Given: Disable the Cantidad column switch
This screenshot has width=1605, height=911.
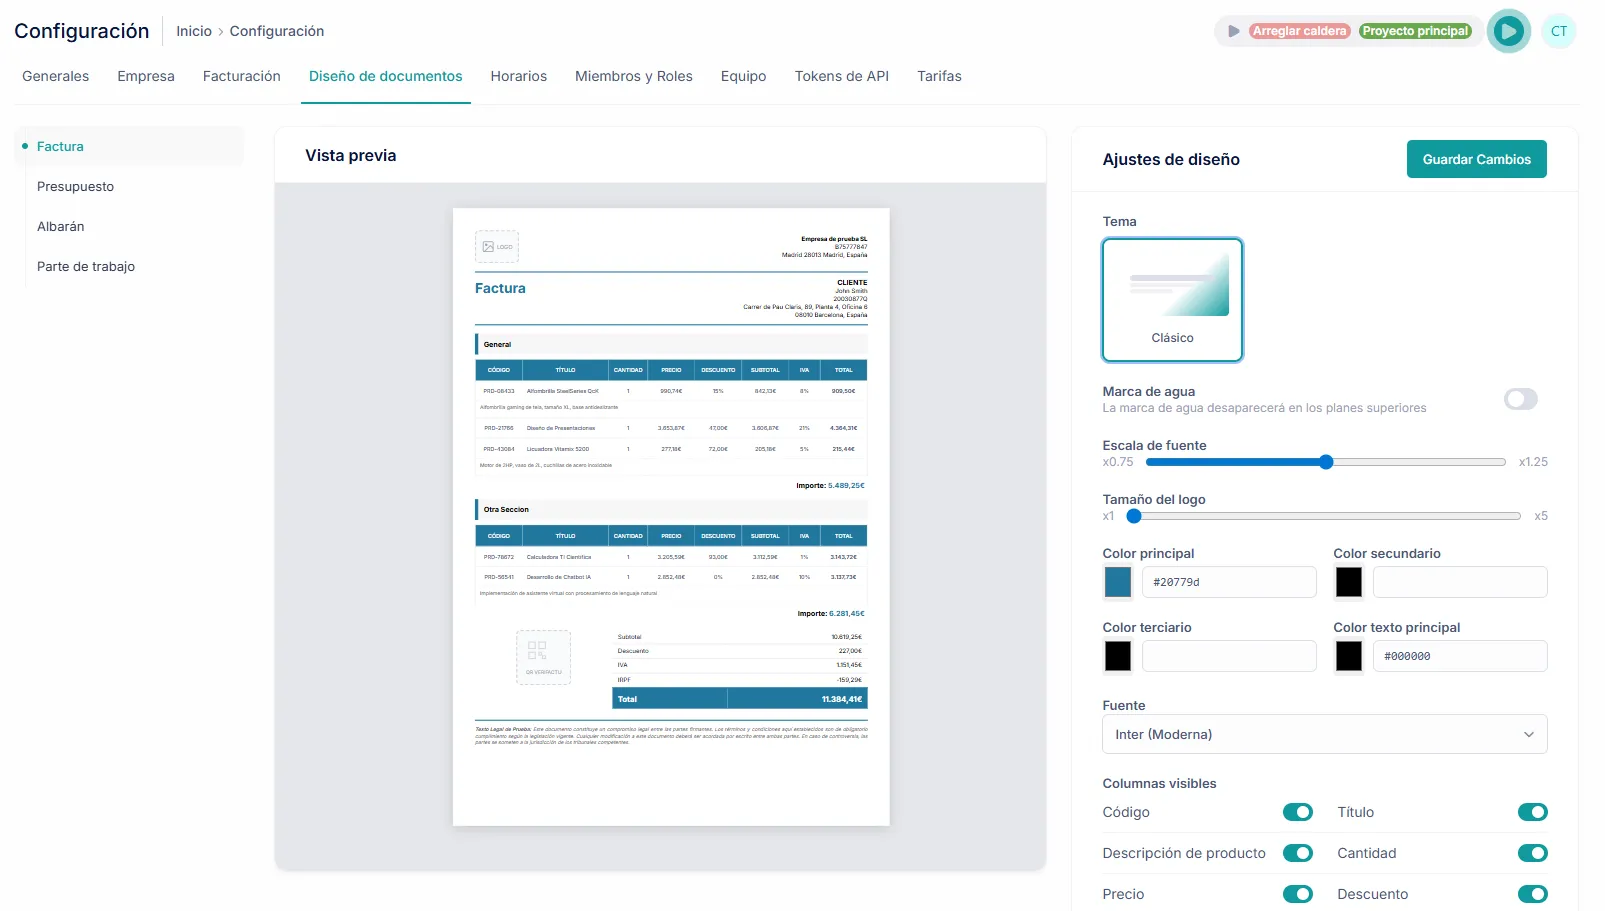Looking at the screenshot, I should point(1532,853).
